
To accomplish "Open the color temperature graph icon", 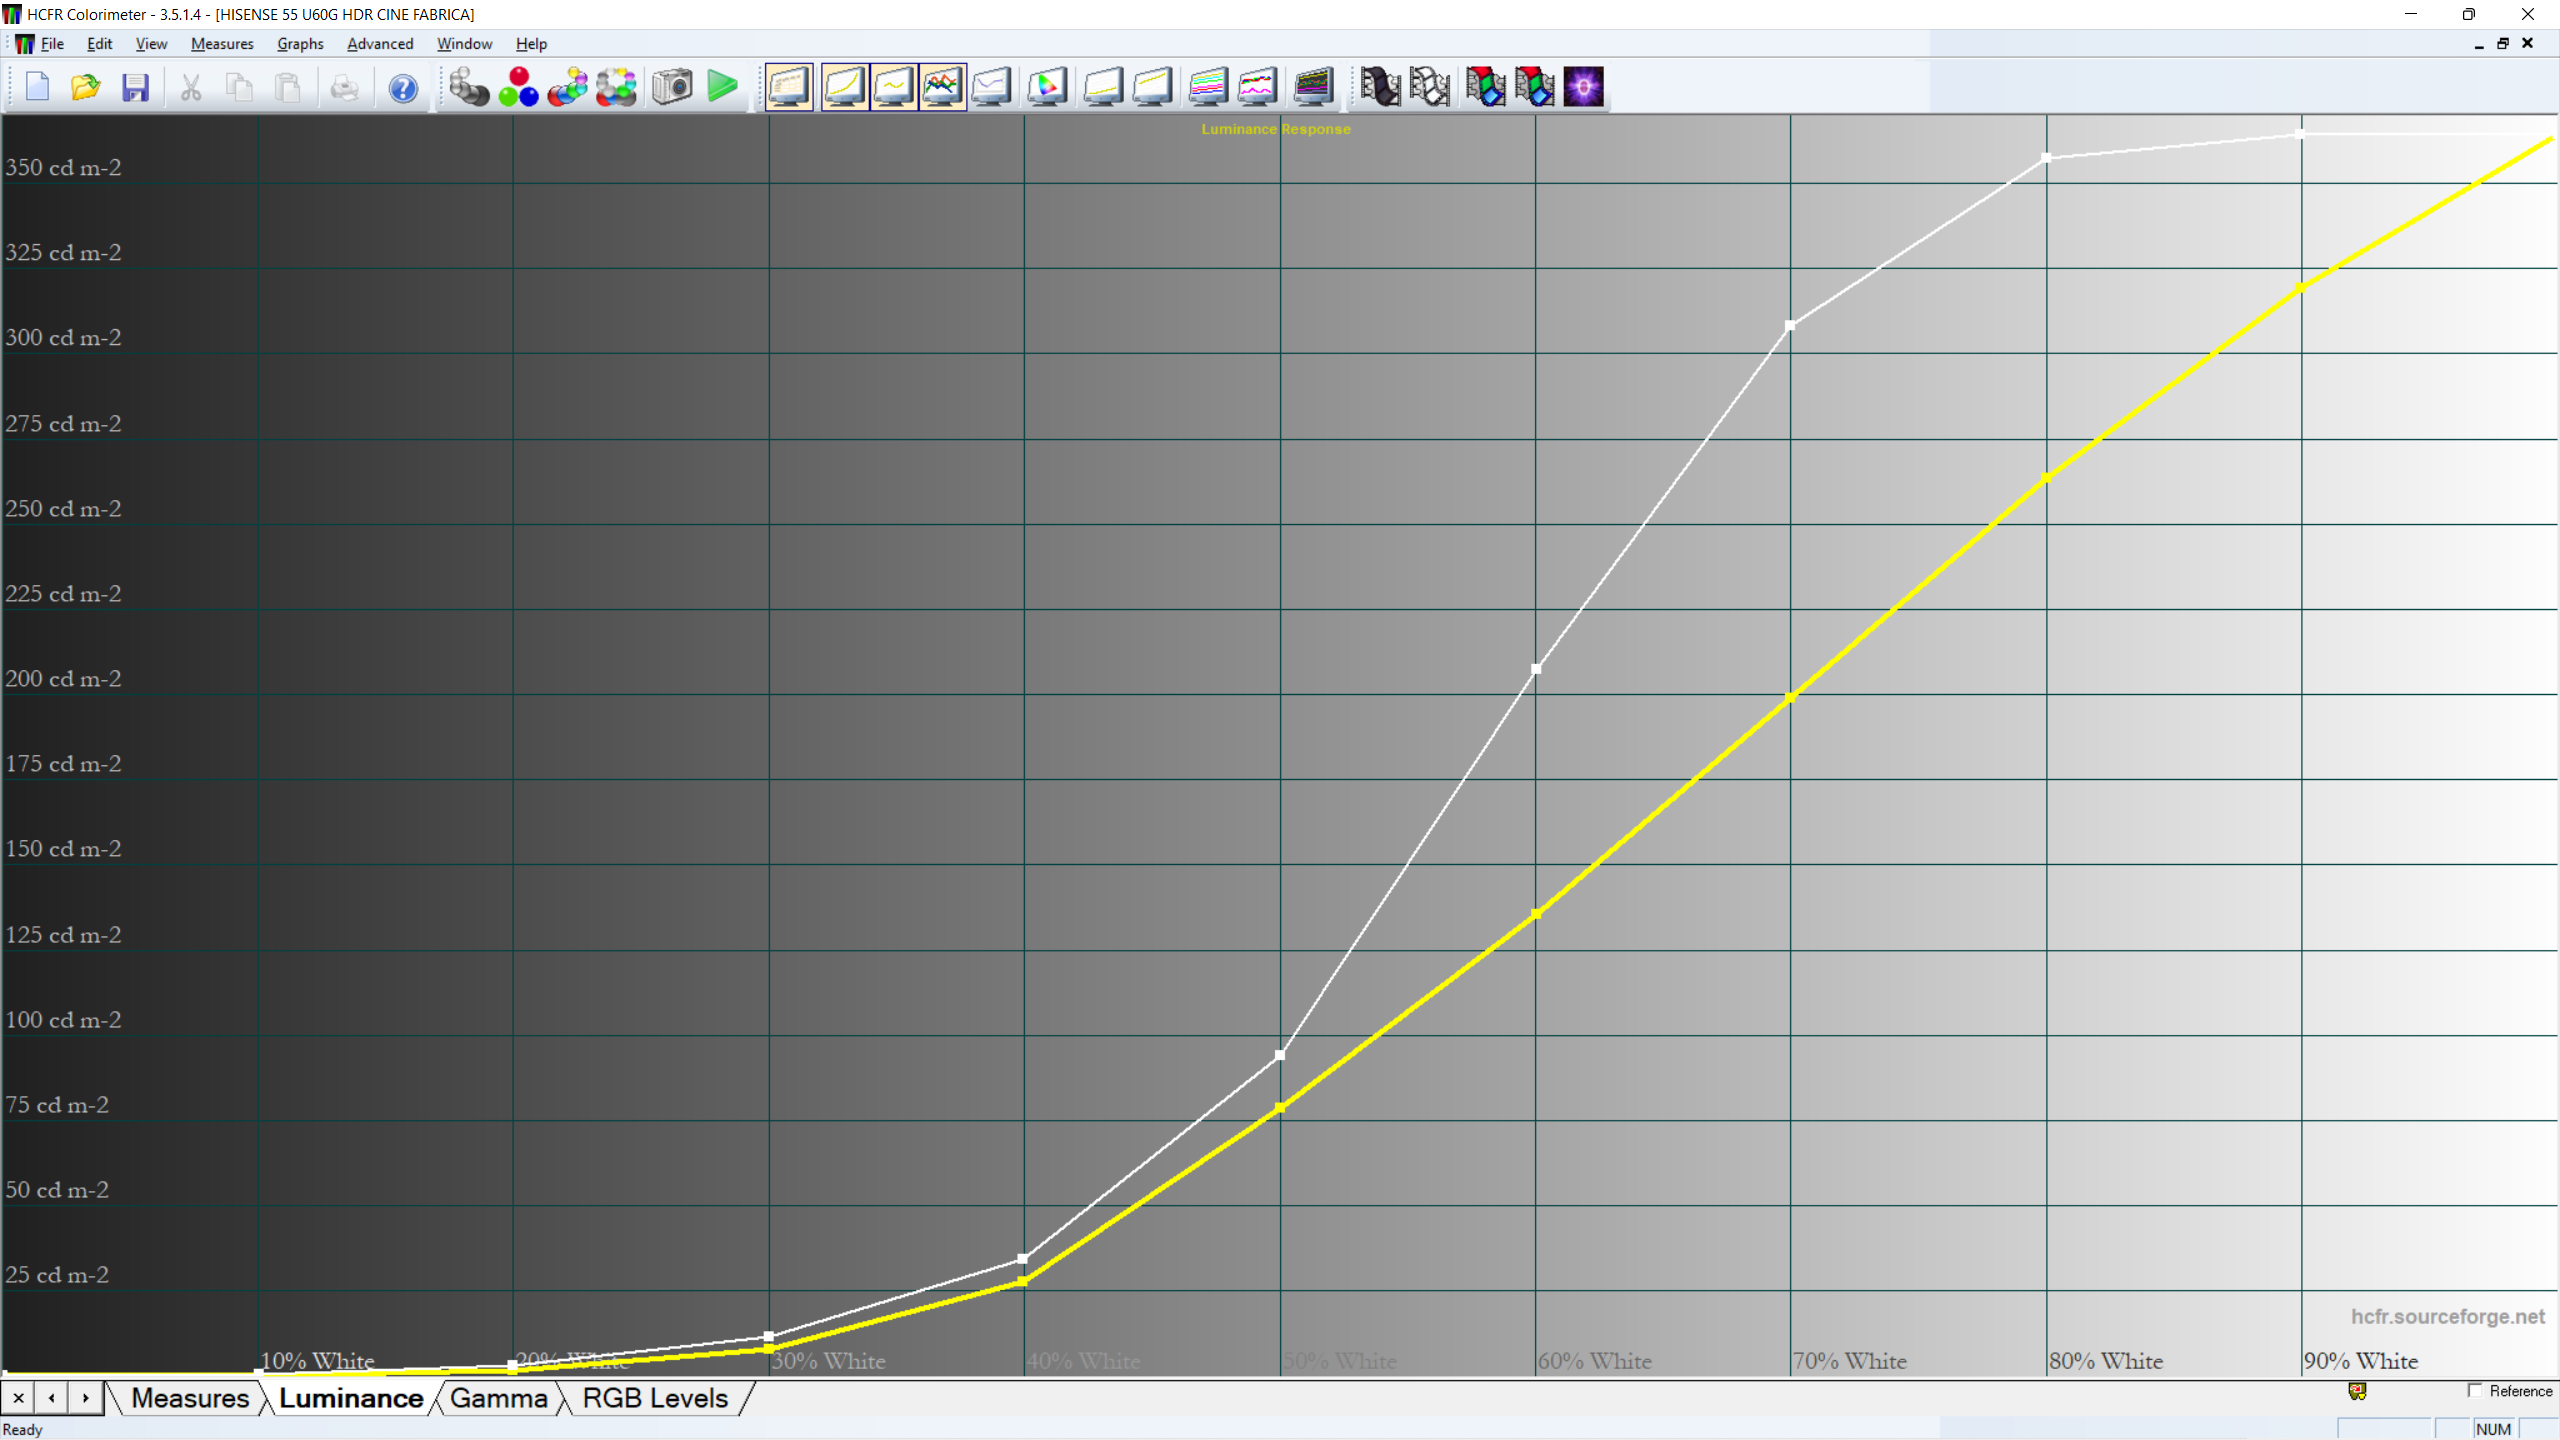I will (x=991, y=87).
